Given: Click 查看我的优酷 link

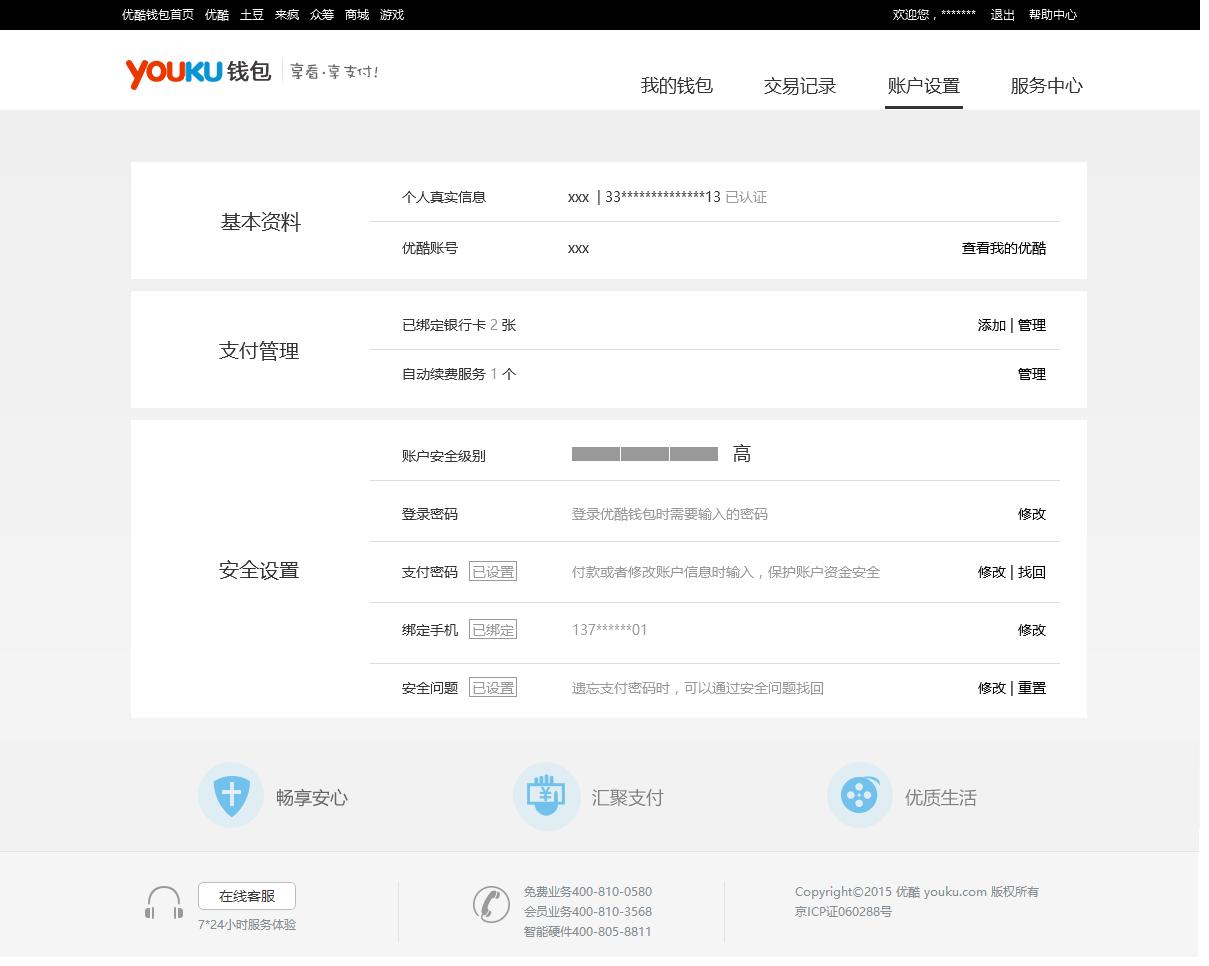Looking at the screenshot, I should pos(1003,248).
